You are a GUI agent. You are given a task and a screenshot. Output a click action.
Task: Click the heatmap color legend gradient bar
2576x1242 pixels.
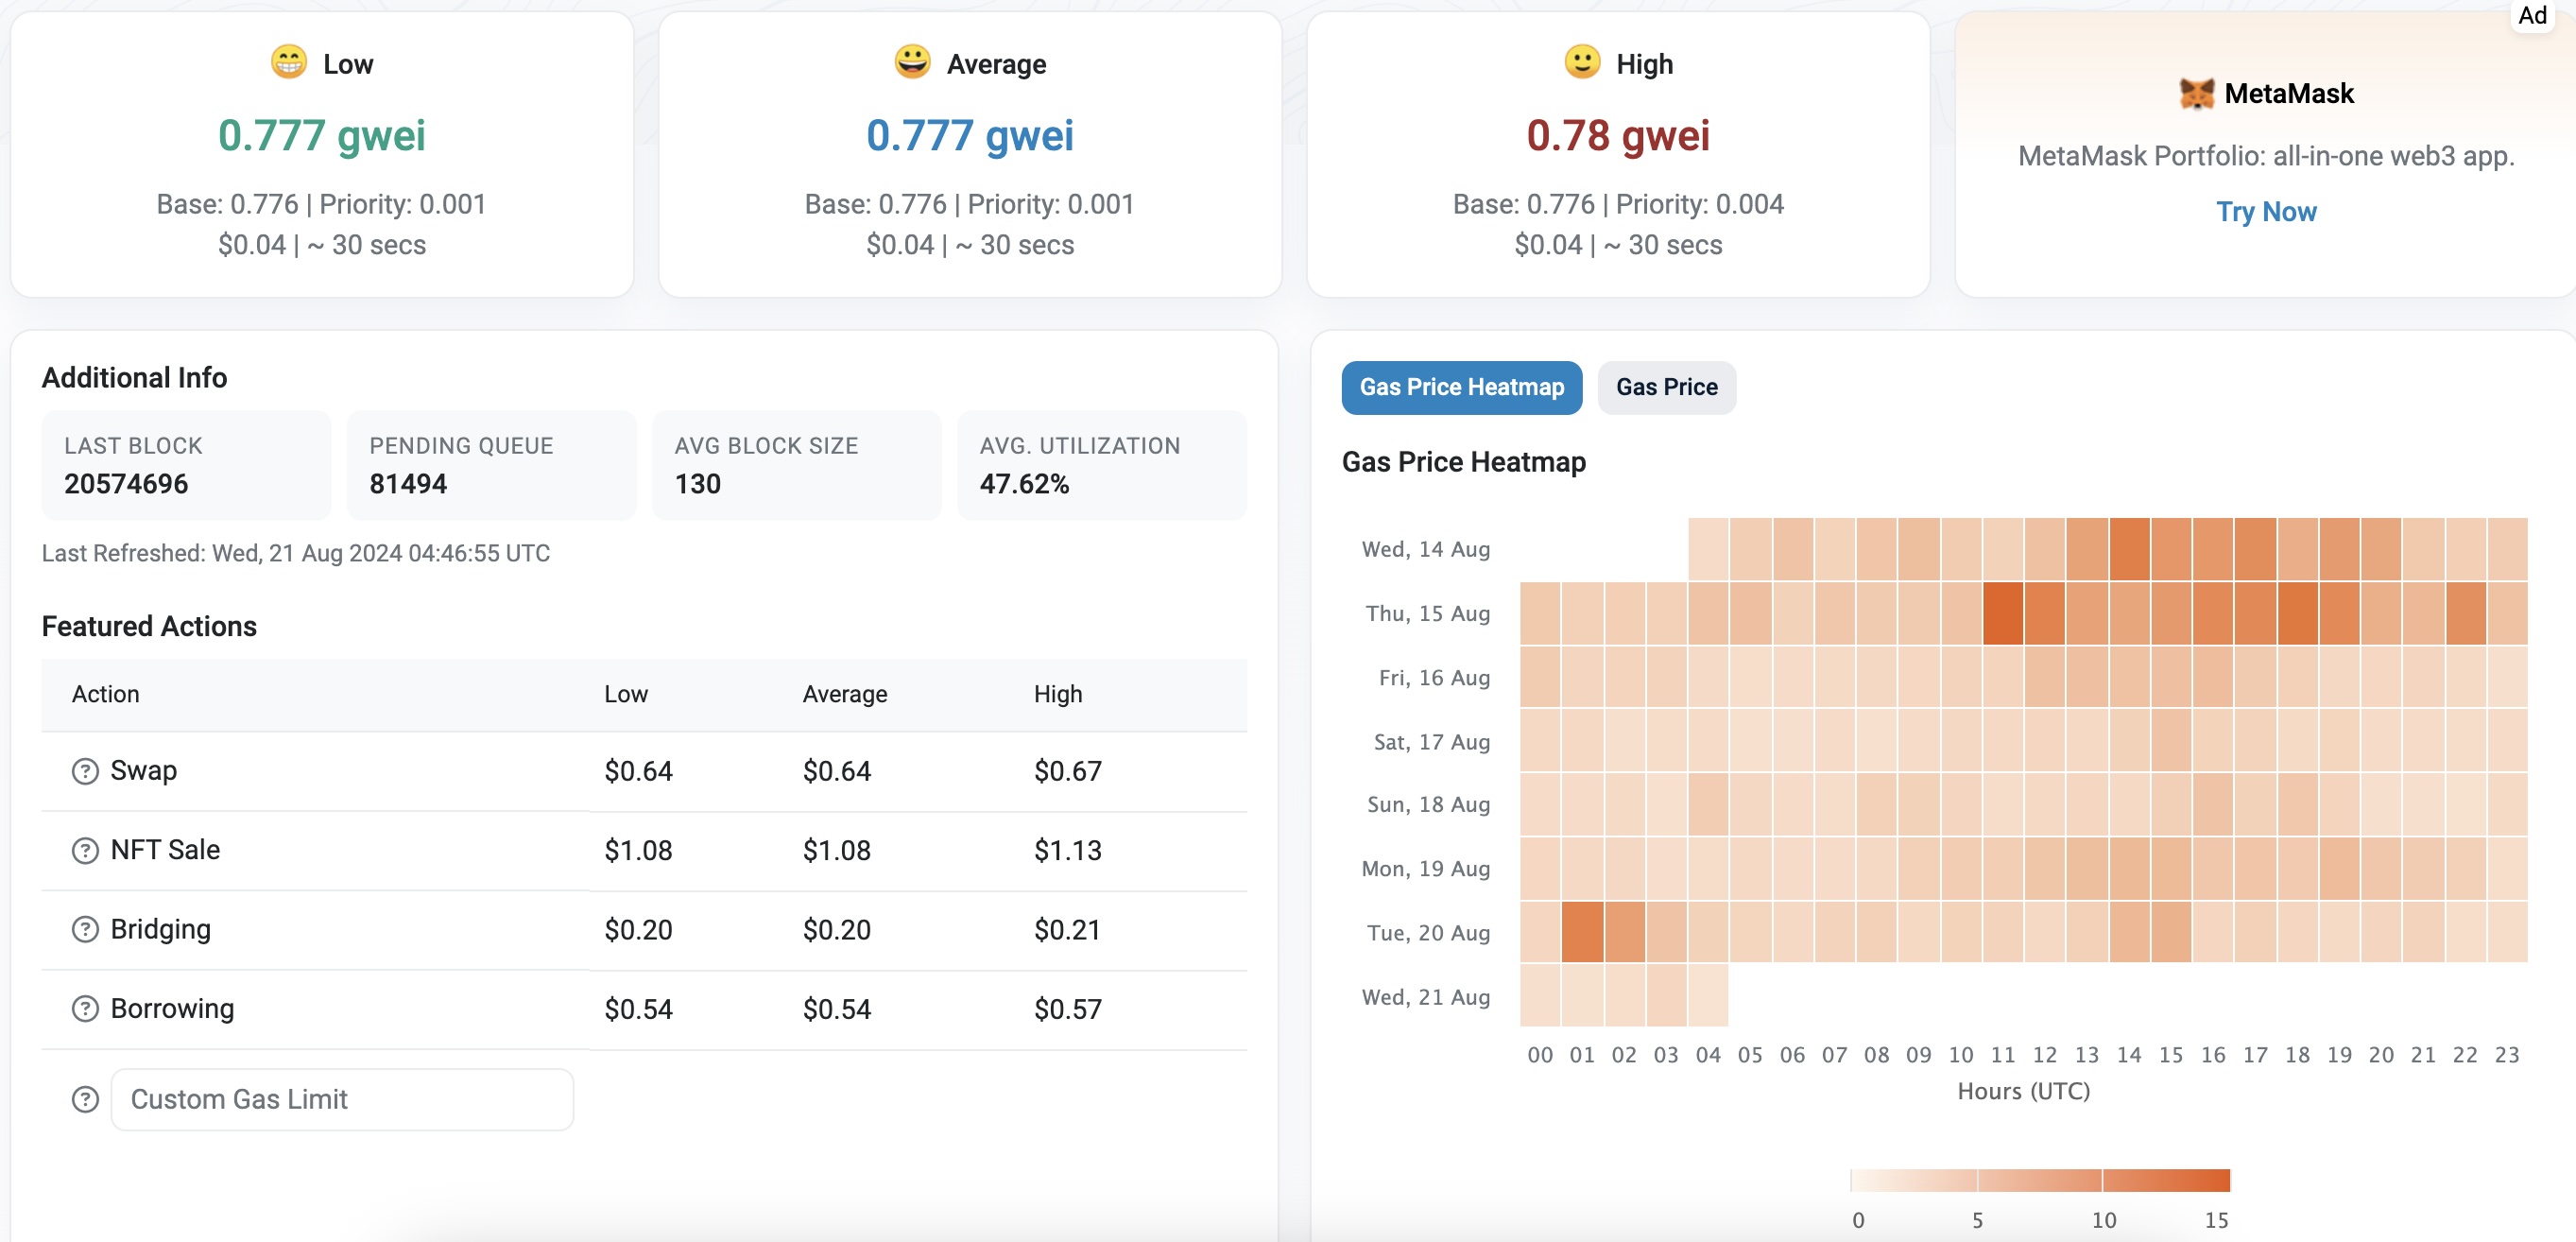[x=2039, y=1180]
